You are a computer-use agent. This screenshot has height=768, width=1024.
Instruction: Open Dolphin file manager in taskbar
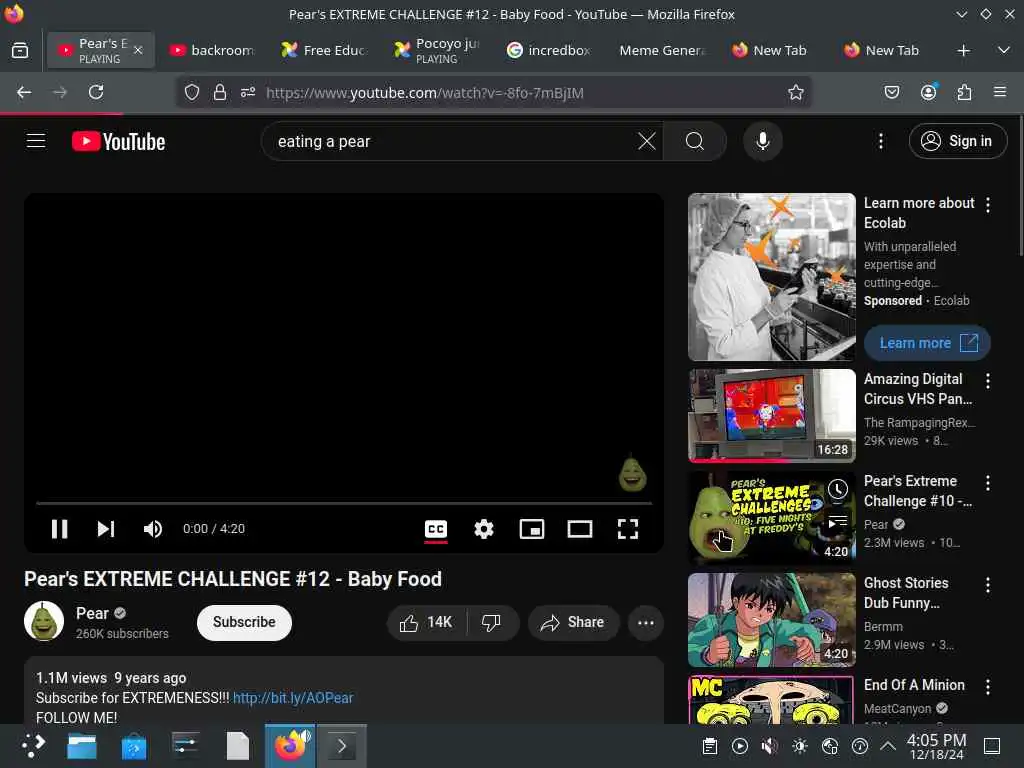[x=82, y=746]
